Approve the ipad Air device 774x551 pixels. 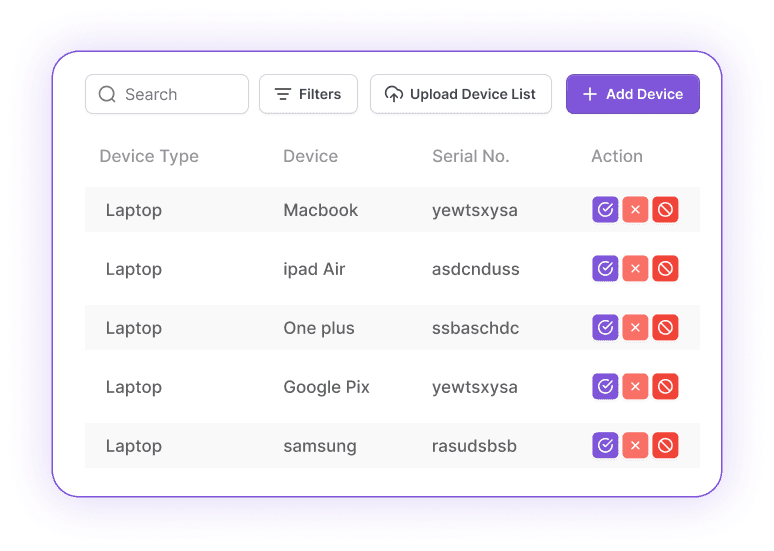coord(605,269)
